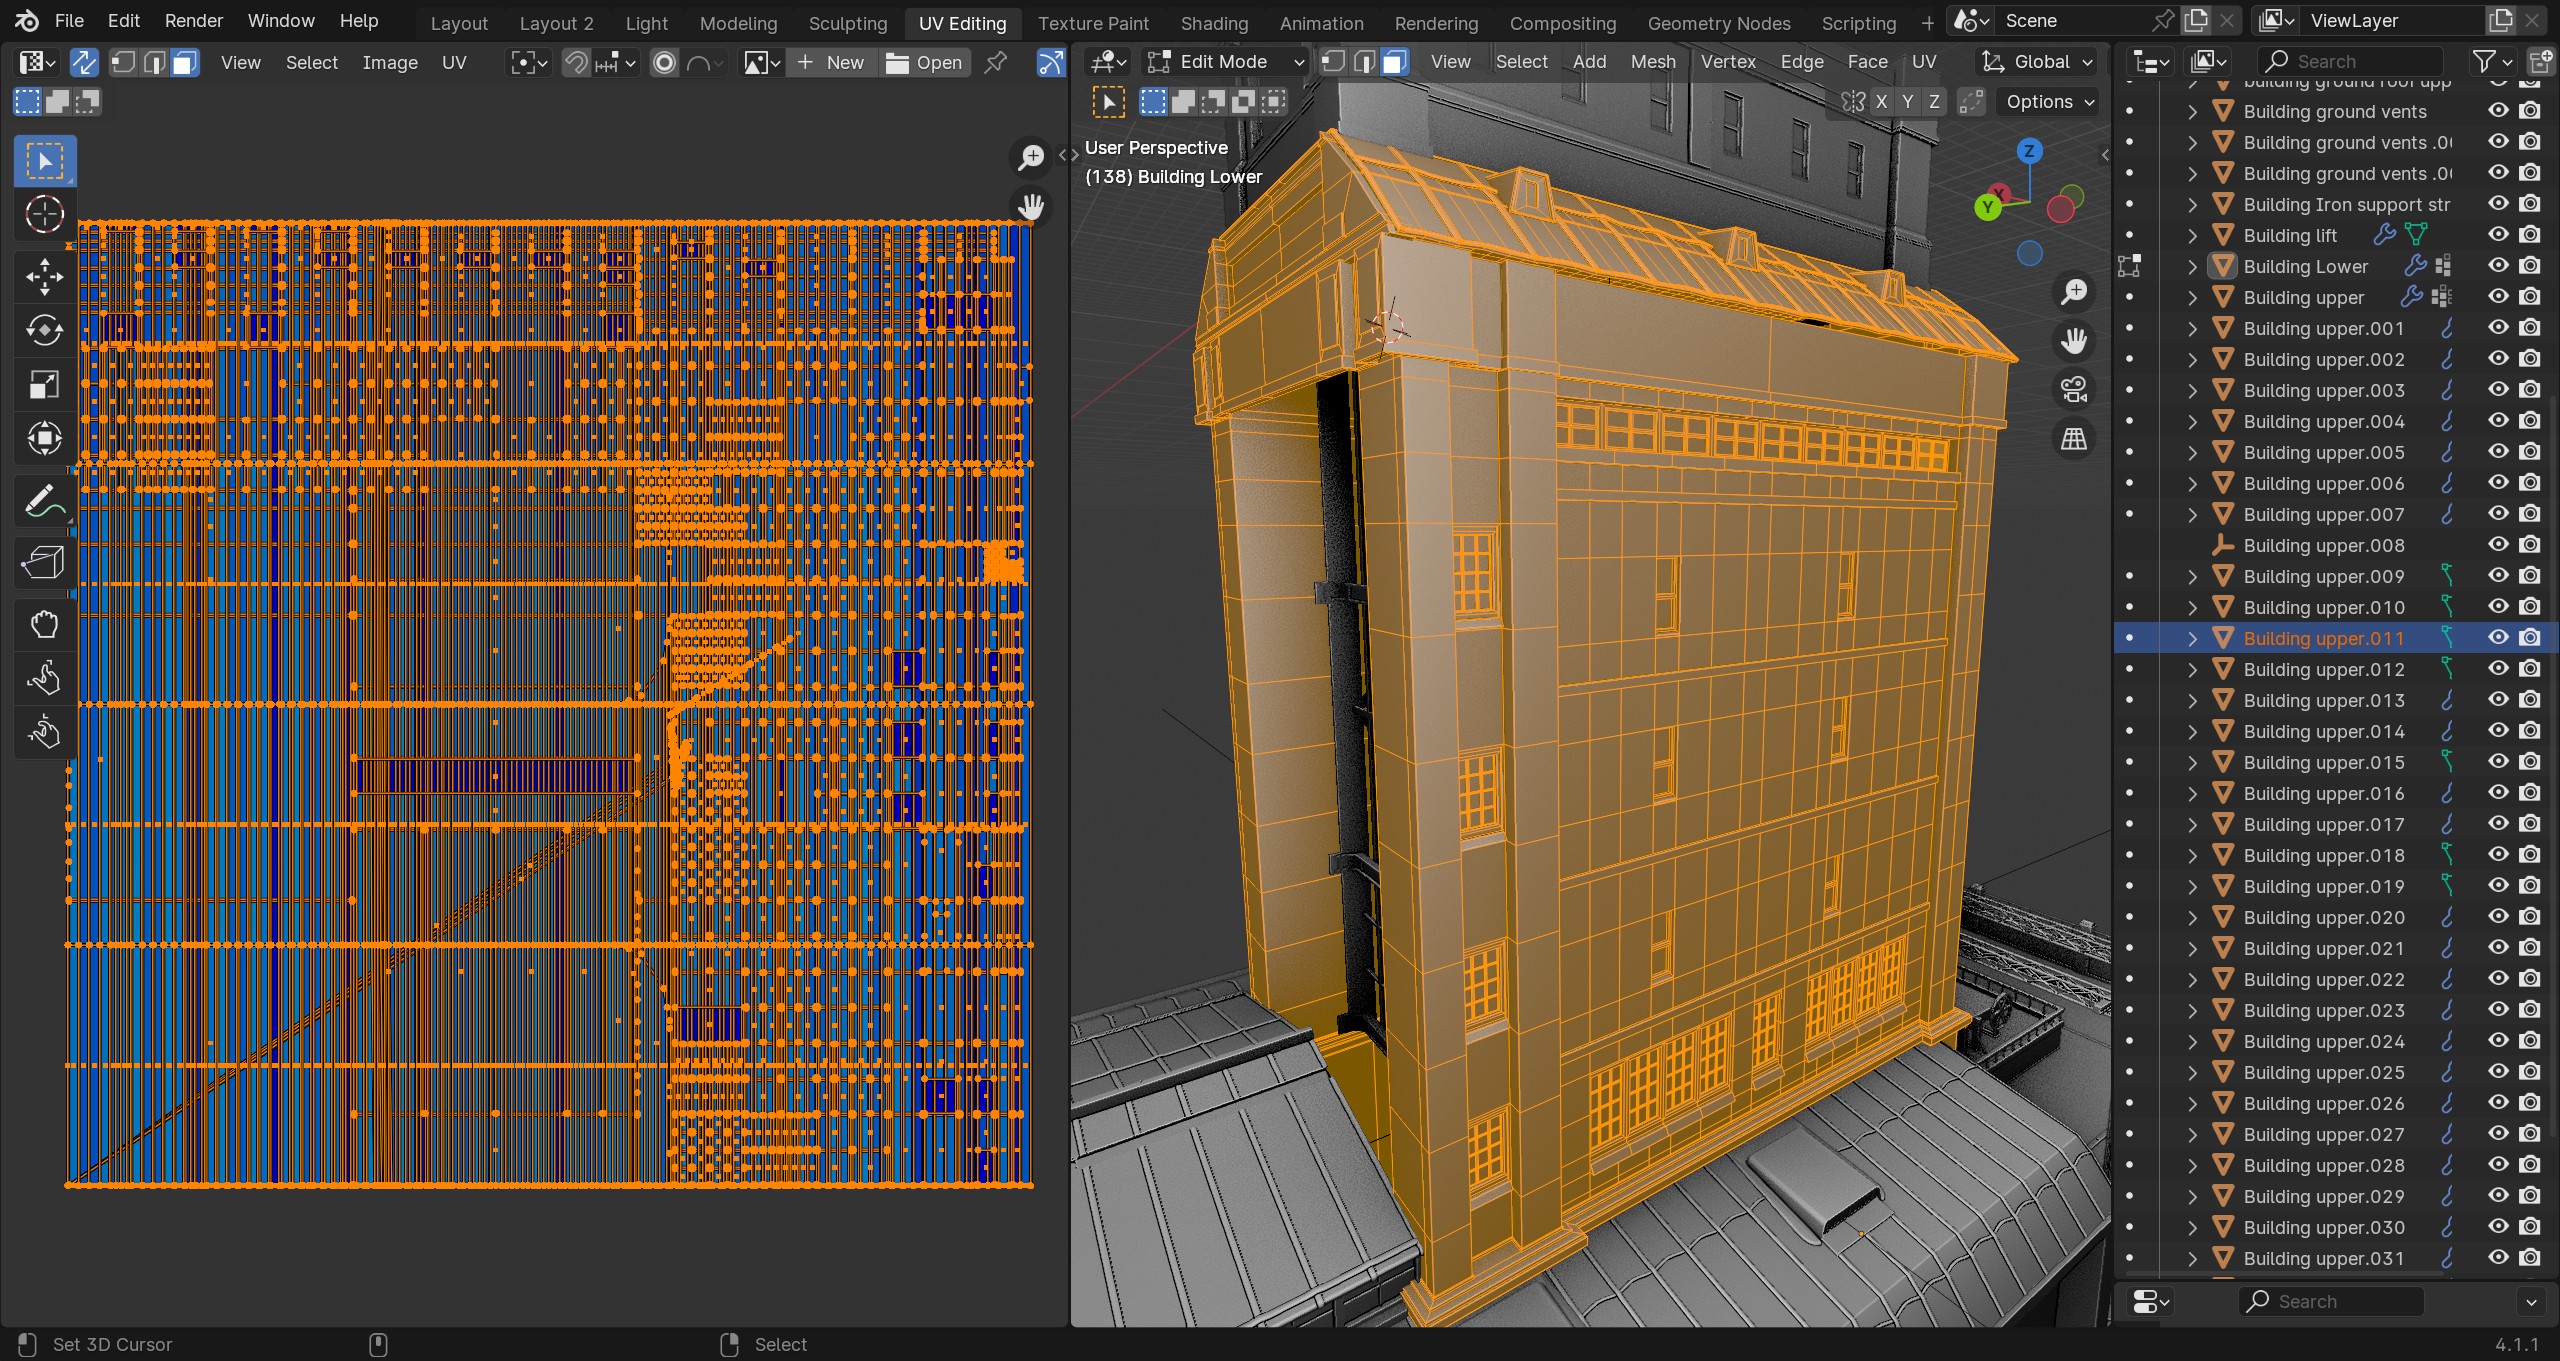Switch to the Texture Paint workspace tab
Image resolution: width=2560 pixels, height=1361 pixels.
[x=1093, y=22]
